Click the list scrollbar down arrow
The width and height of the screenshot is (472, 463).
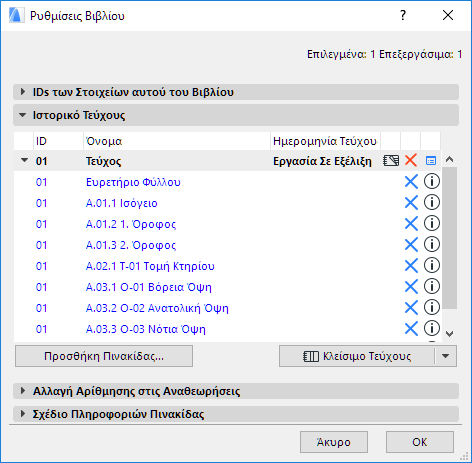tap(449, 334)
